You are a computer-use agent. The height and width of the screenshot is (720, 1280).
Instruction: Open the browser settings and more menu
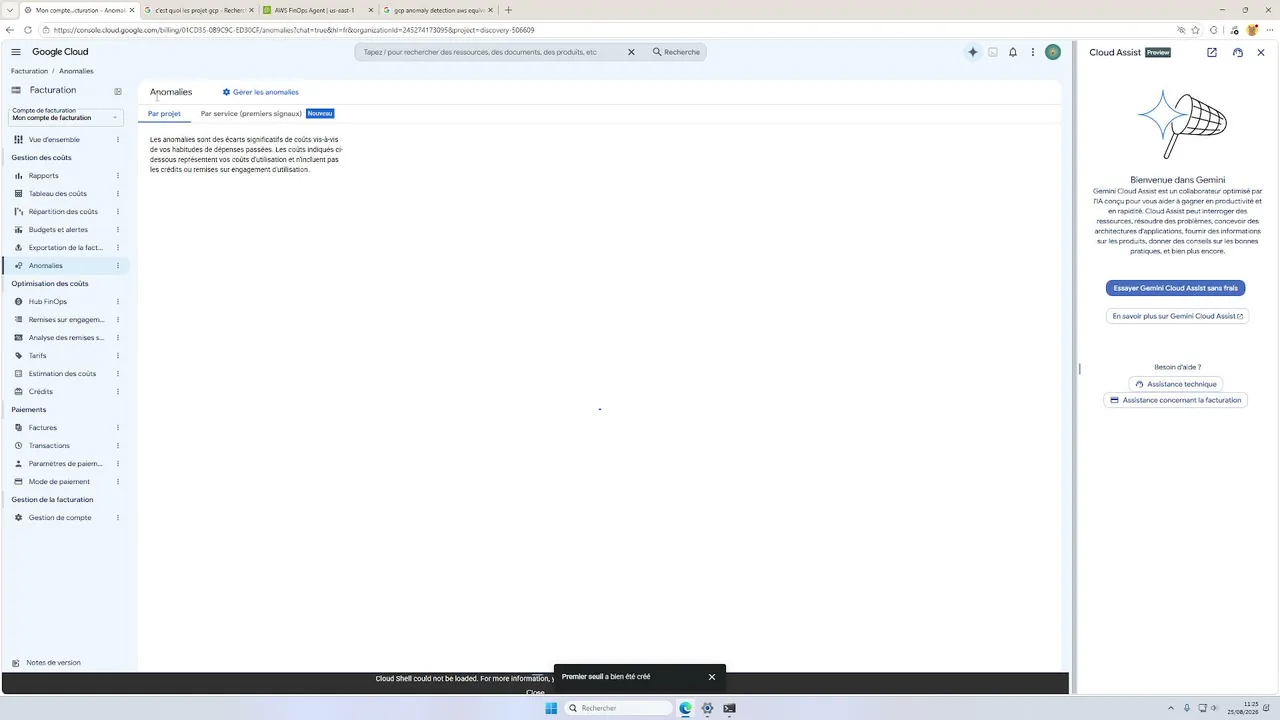[1270, 30]
